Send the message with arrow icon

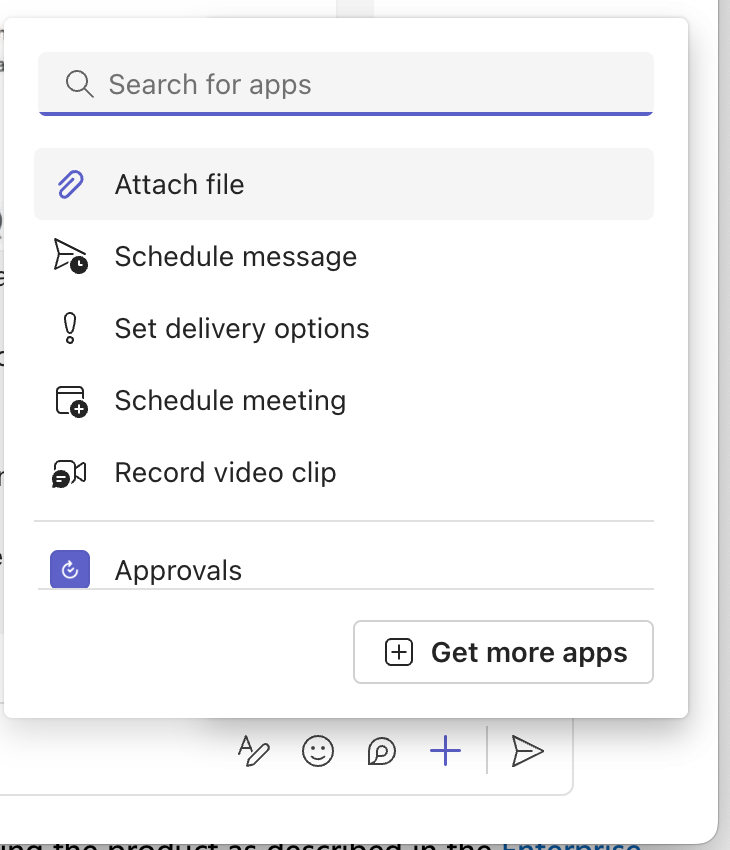[527, 751]
